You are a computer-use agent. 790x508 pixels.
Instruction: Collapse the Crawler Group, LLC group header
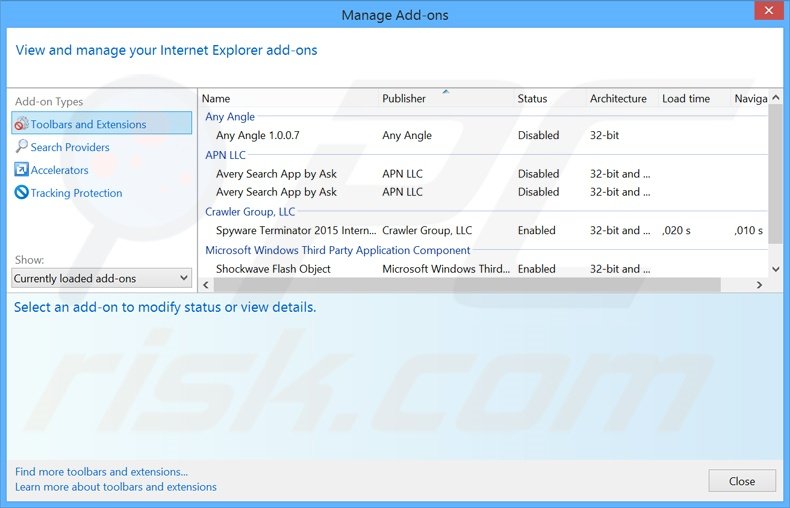[250, 212]
